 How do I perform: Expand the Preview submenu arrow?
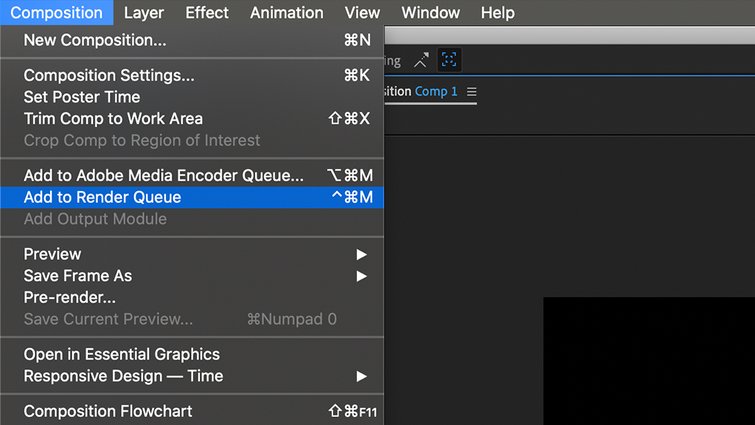tap(362, 254)
